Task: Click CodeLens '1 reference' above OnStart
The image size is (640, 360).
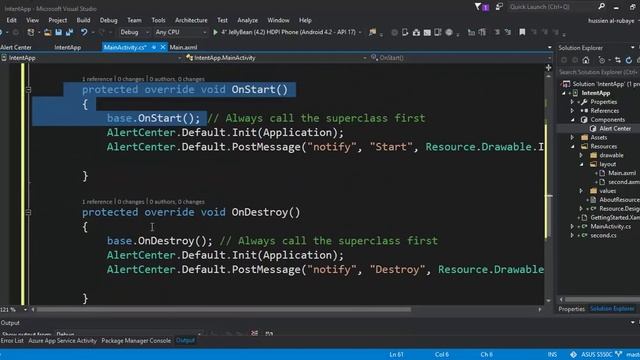Action: (x=97, y=79)
